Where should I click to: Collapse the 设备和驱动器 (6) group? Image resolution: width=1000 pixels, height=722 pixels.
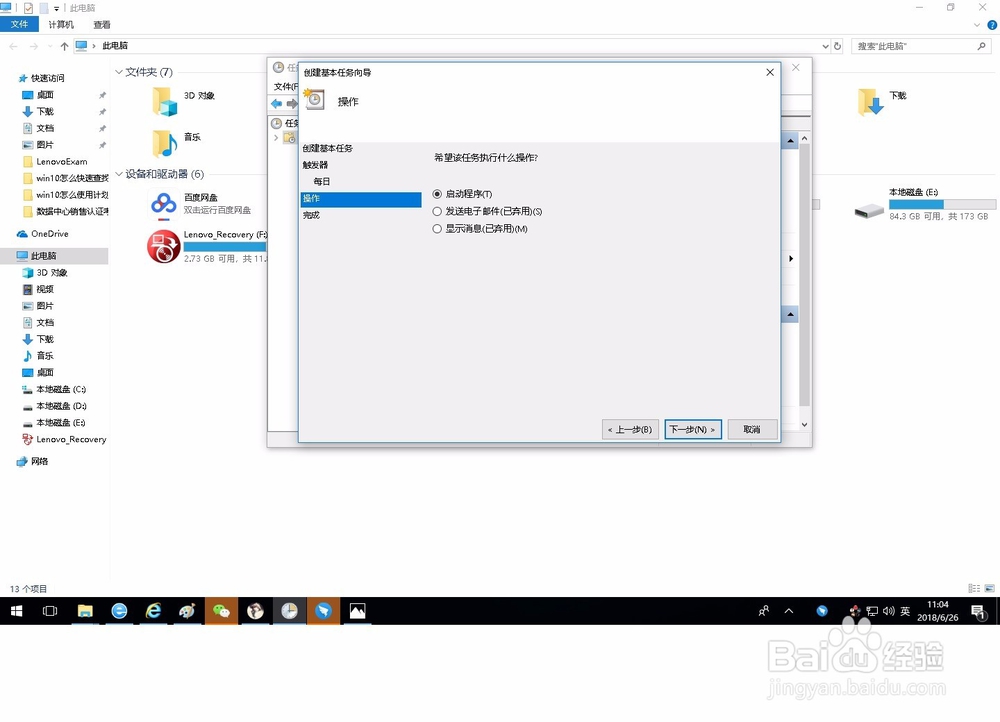pos(119,174)
